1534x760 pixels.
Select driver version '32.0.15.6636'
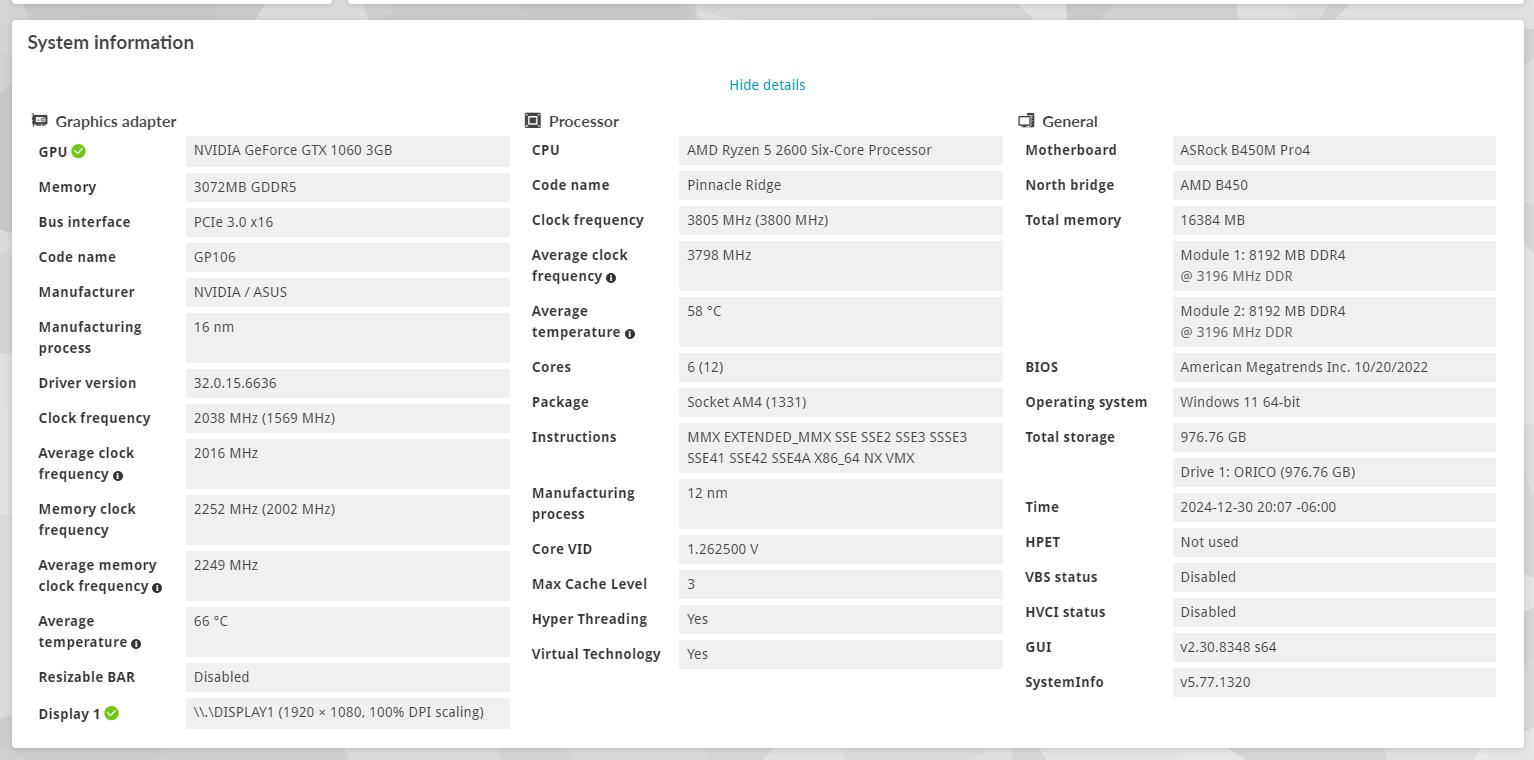click(348, 383)
